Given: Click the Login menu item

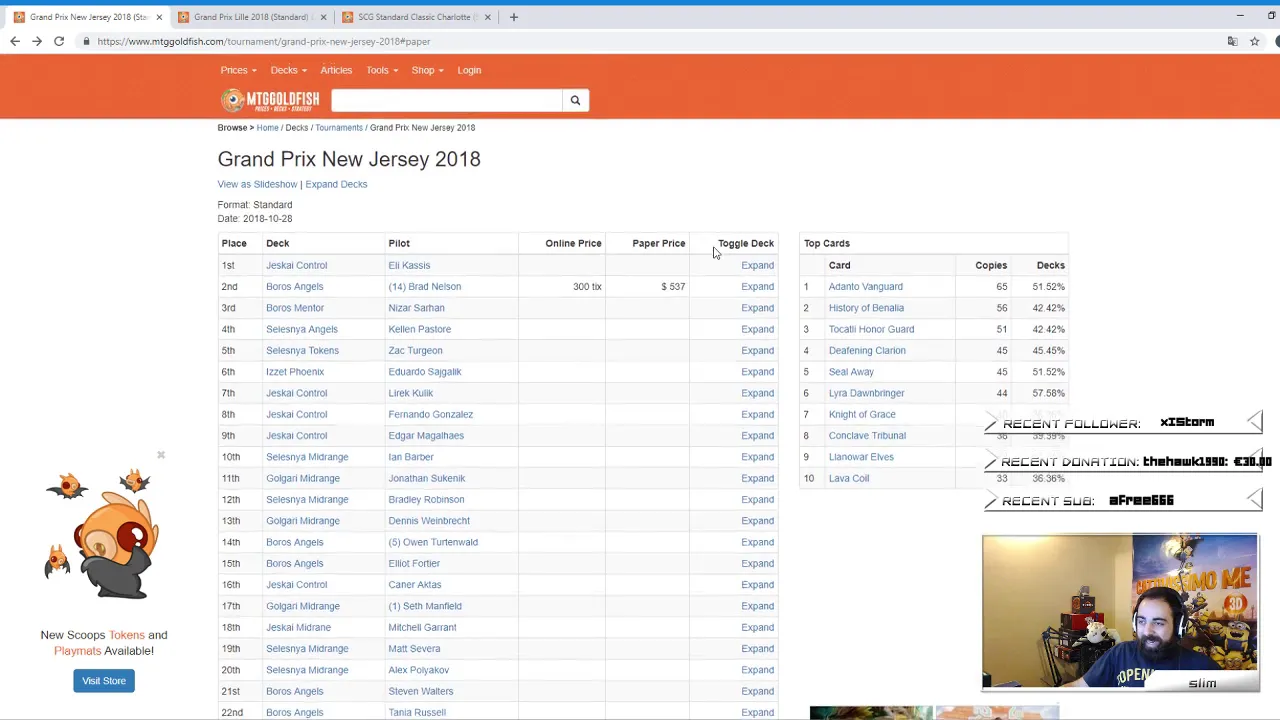Looking at the screenshot, I should click(469, 70).
